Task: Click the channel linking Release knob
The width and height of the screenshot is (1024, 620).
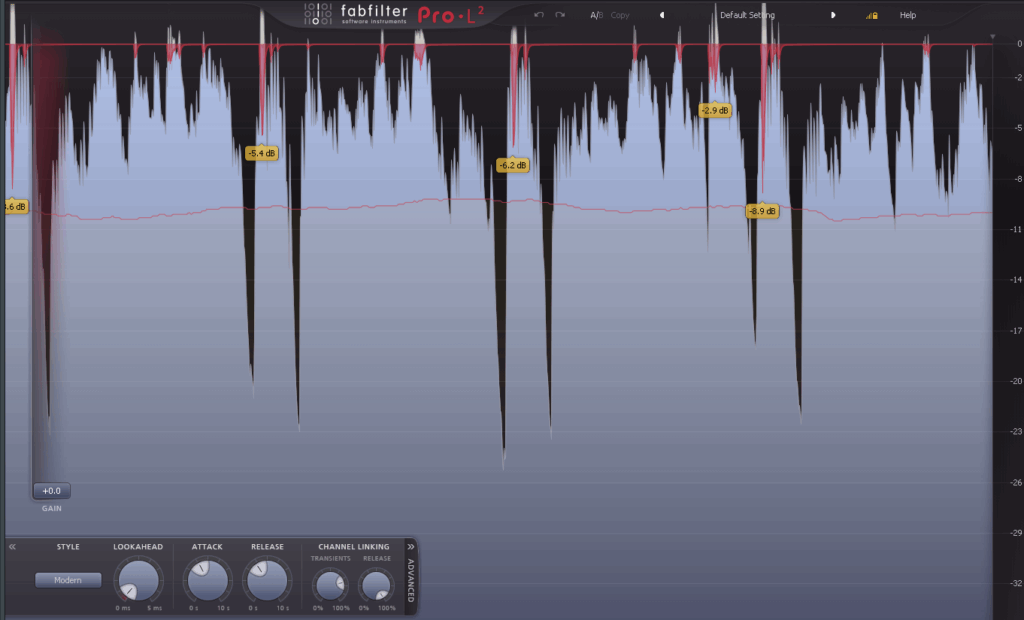Action: (x=377, y=585)
